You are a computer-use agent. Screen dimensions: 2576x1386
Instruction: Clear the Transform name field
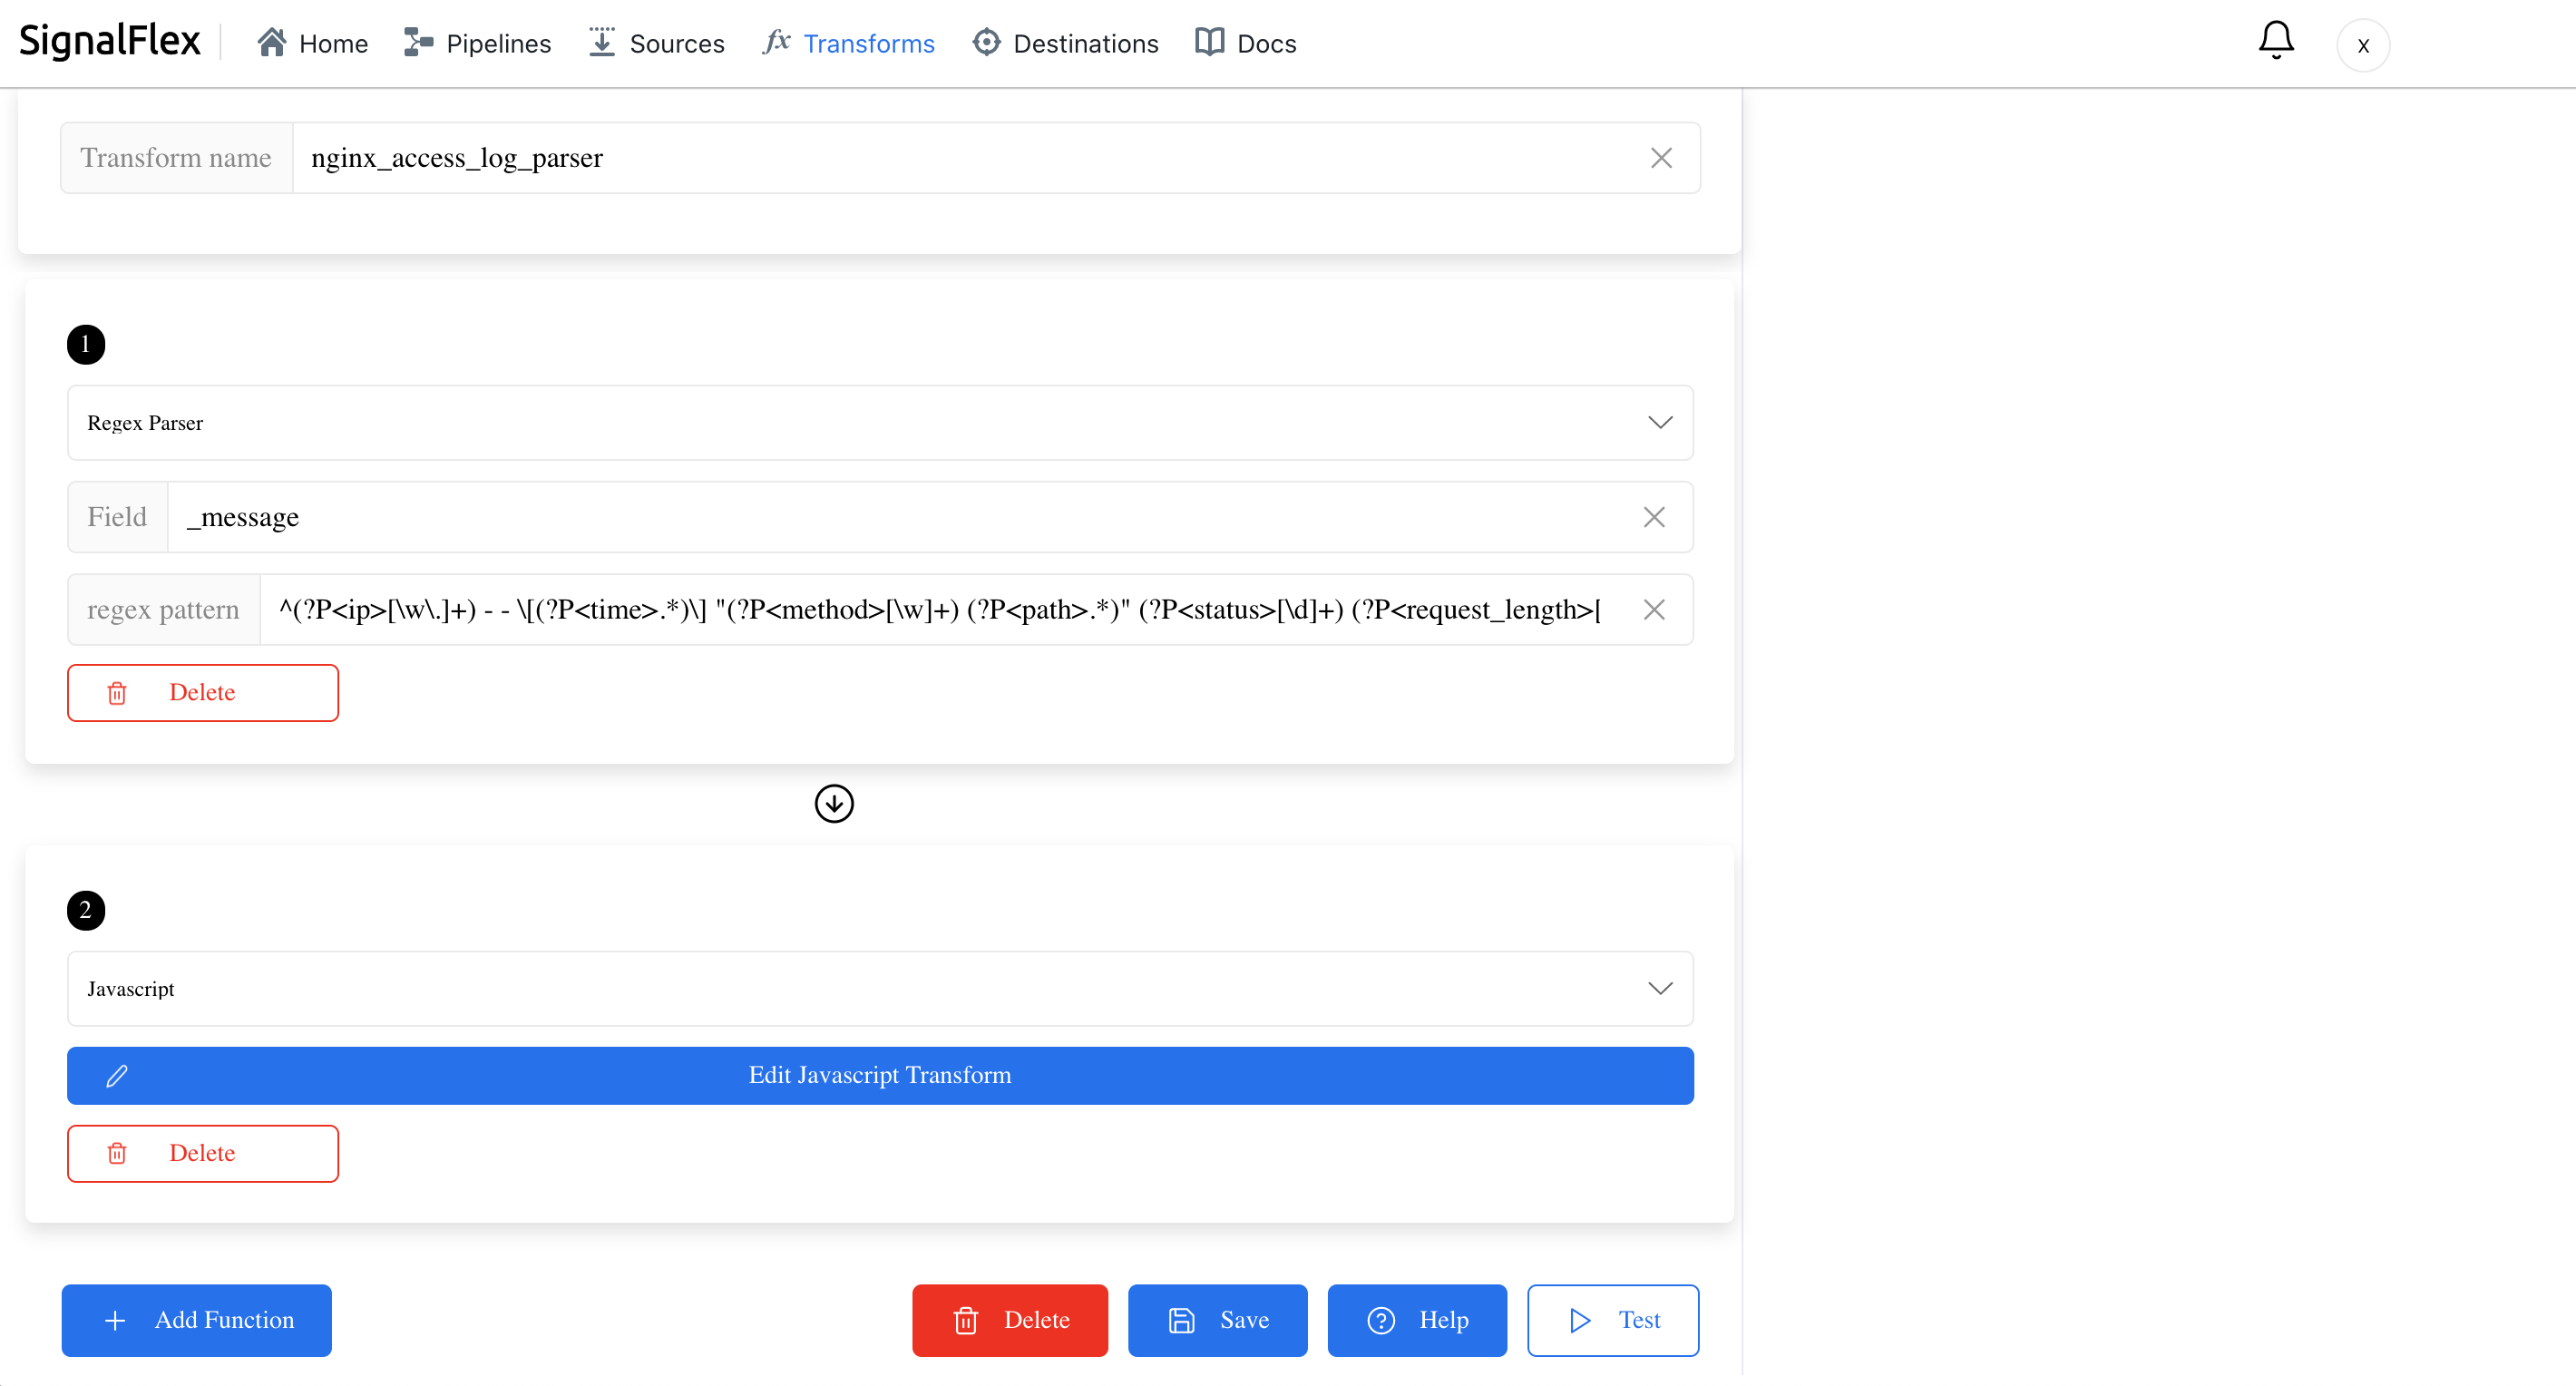[x=1661, y=158]
